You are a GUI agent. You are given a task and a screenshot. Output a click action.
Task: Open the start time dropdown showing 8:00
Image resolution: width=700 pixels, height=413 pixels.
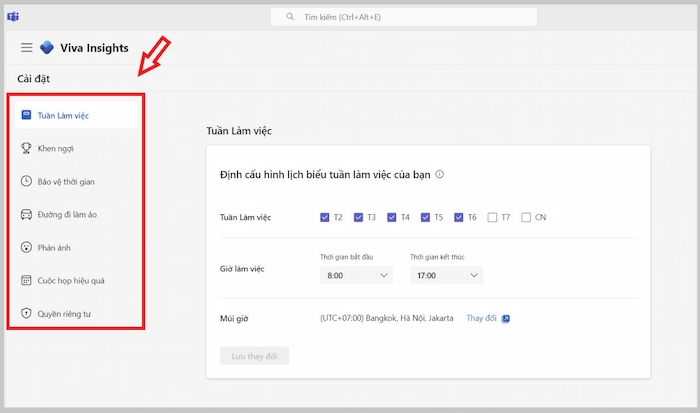(x=356, y=275)
